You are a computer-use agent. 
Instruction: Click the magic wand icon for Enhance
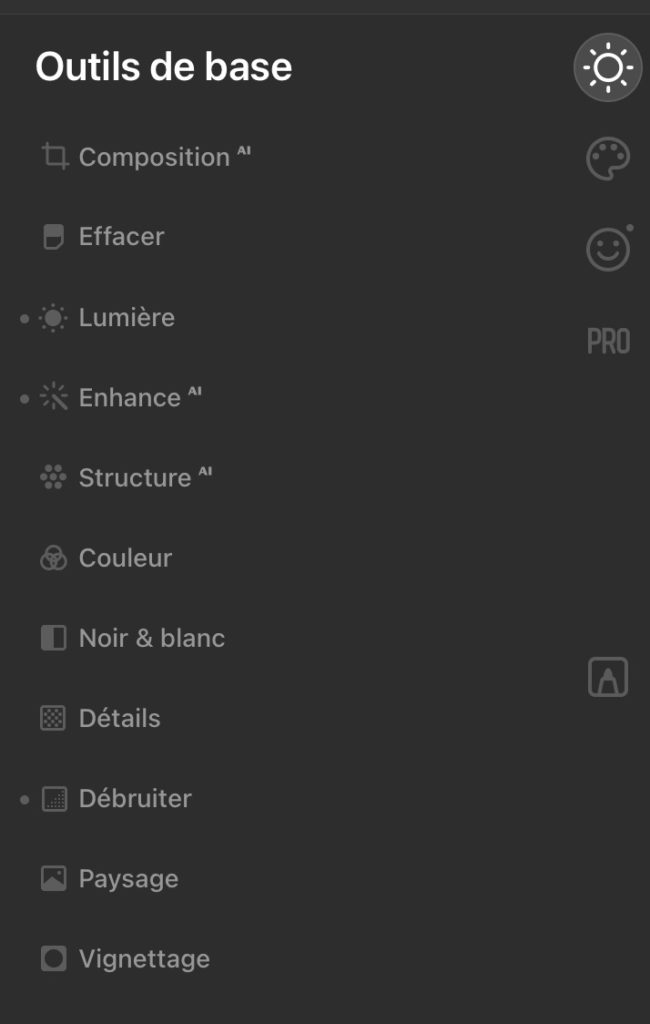point(54,397)
